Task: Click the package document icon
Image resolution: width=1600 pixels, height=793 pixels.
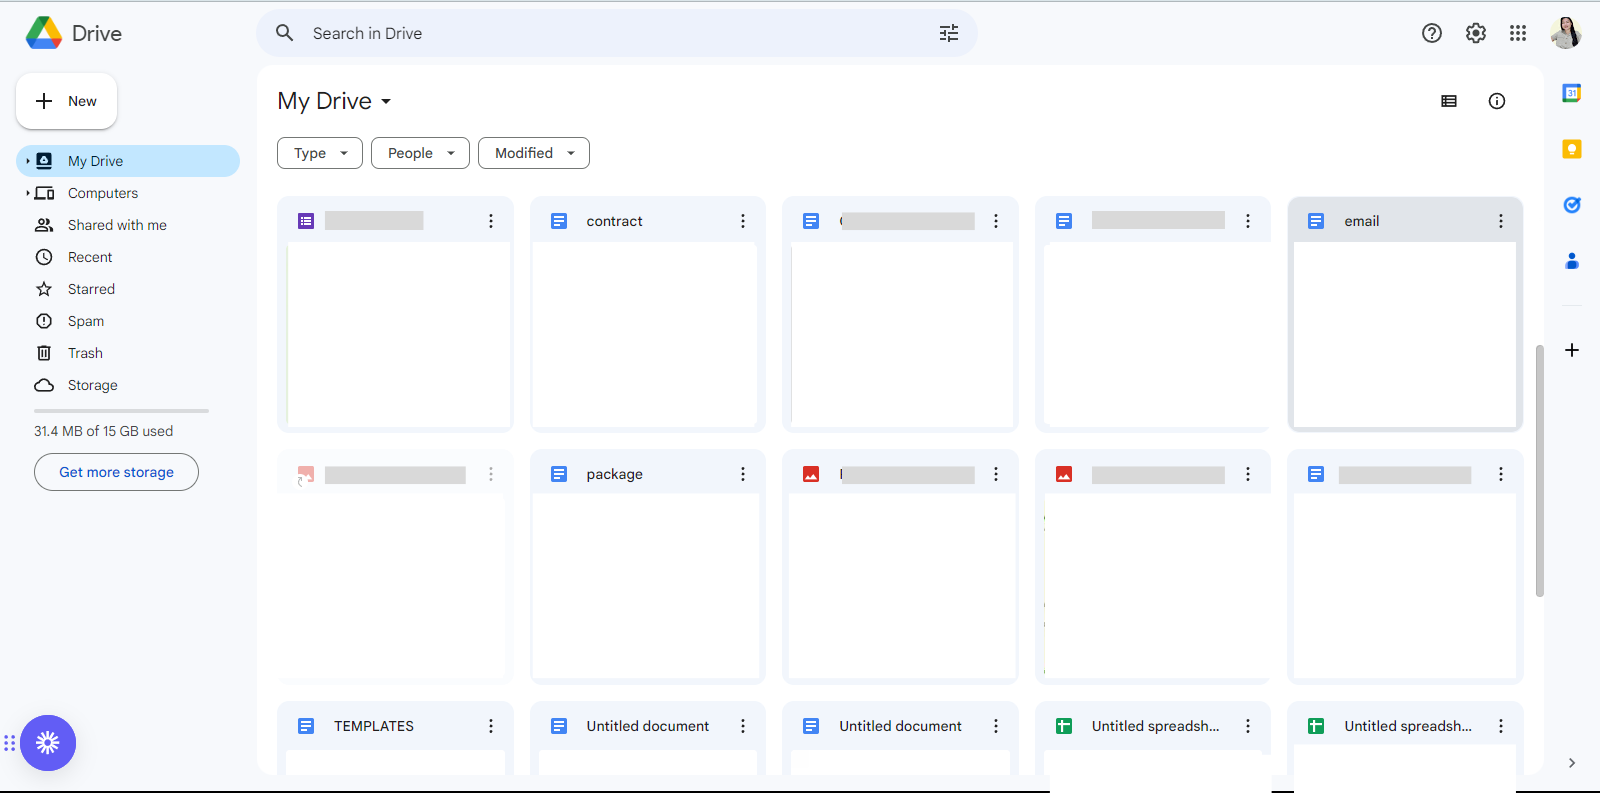Action: click(x=559, y=474)
